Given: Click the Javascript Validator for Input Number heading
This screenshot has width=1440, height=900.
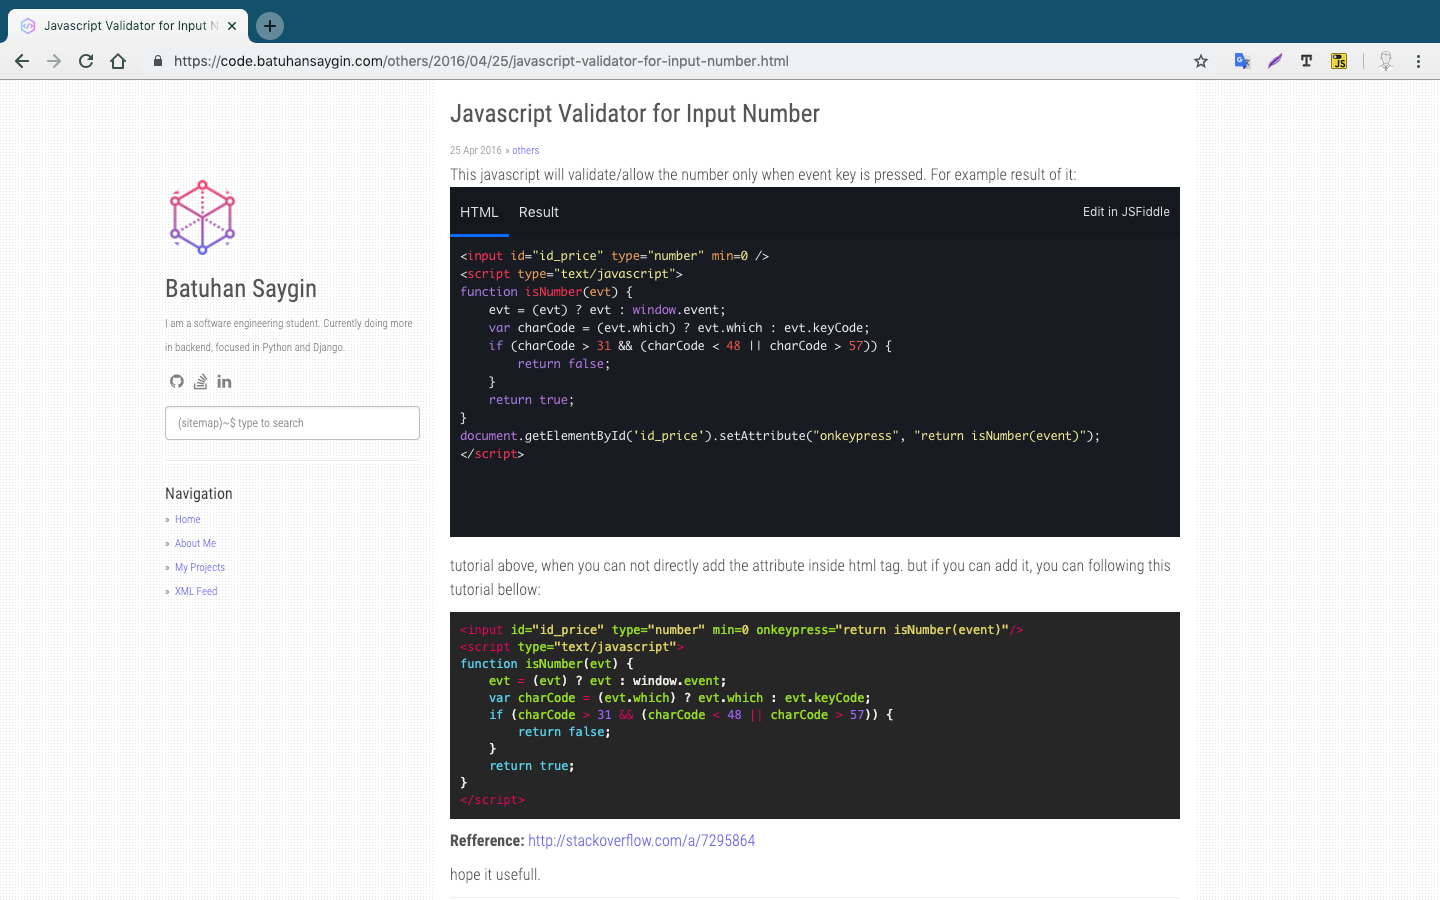Looking at the screenshot, I should coord(635,114).
